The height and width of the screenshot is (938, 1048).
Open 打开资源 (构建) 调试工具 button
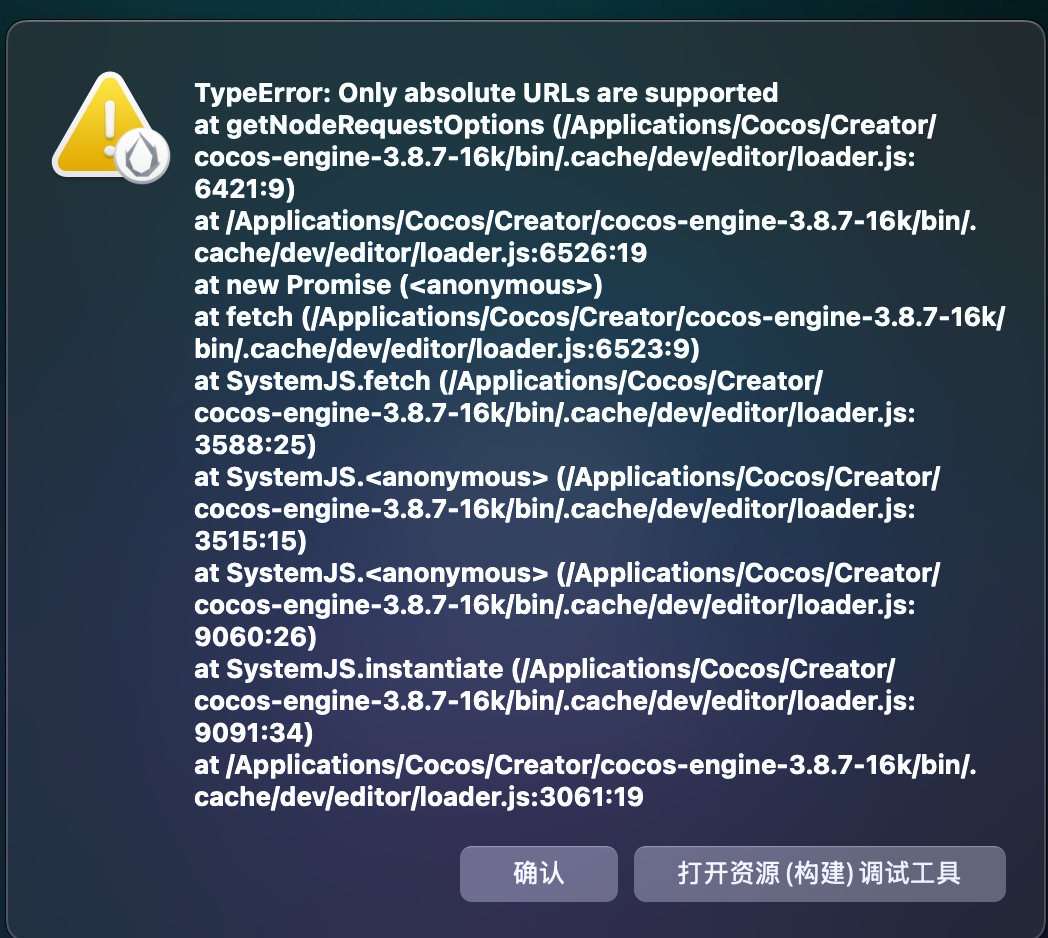[819, 873]
